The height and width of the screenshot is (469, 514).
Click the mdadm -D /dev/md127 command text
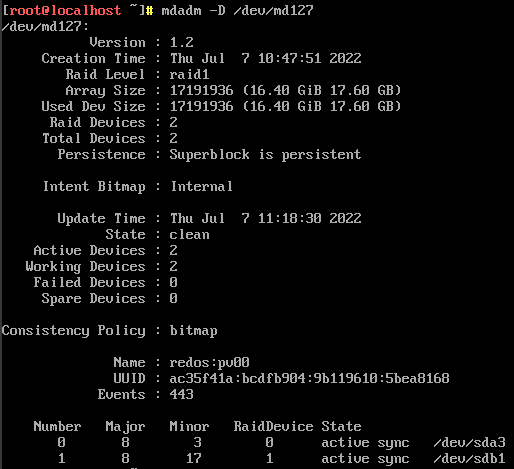pyautogui.click(x=237, y=10)
